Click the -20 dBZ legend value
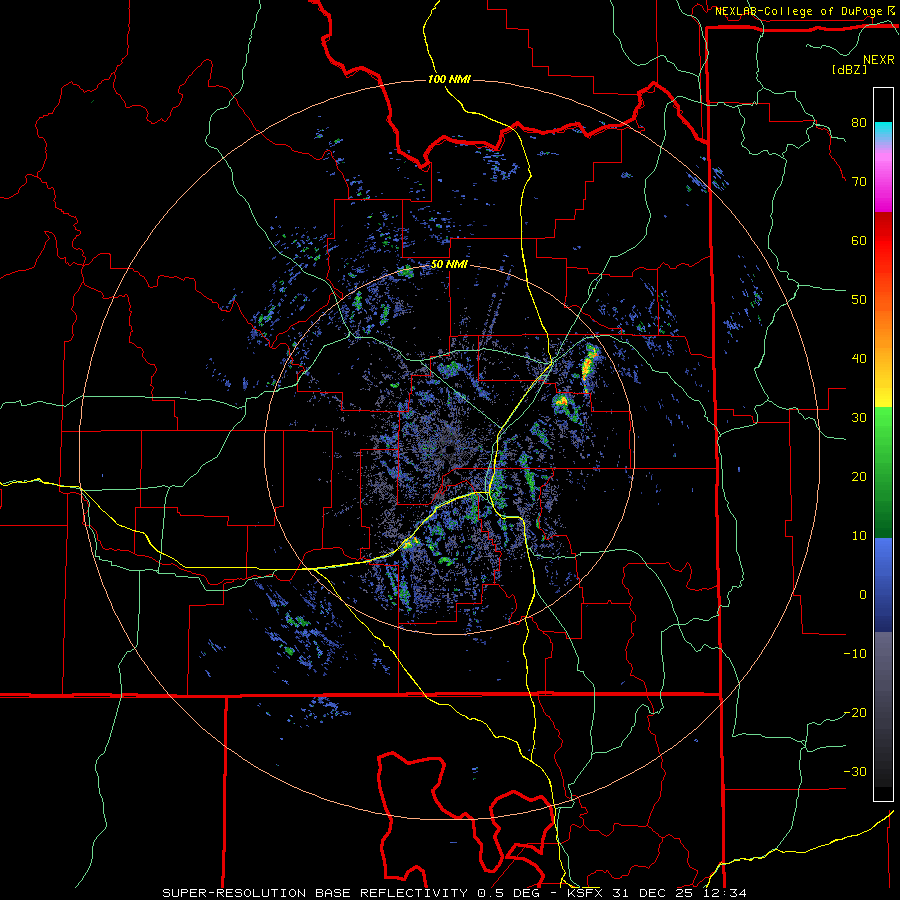Image resolution: width=900 pixels, height=900 pixels. (855, 712)
